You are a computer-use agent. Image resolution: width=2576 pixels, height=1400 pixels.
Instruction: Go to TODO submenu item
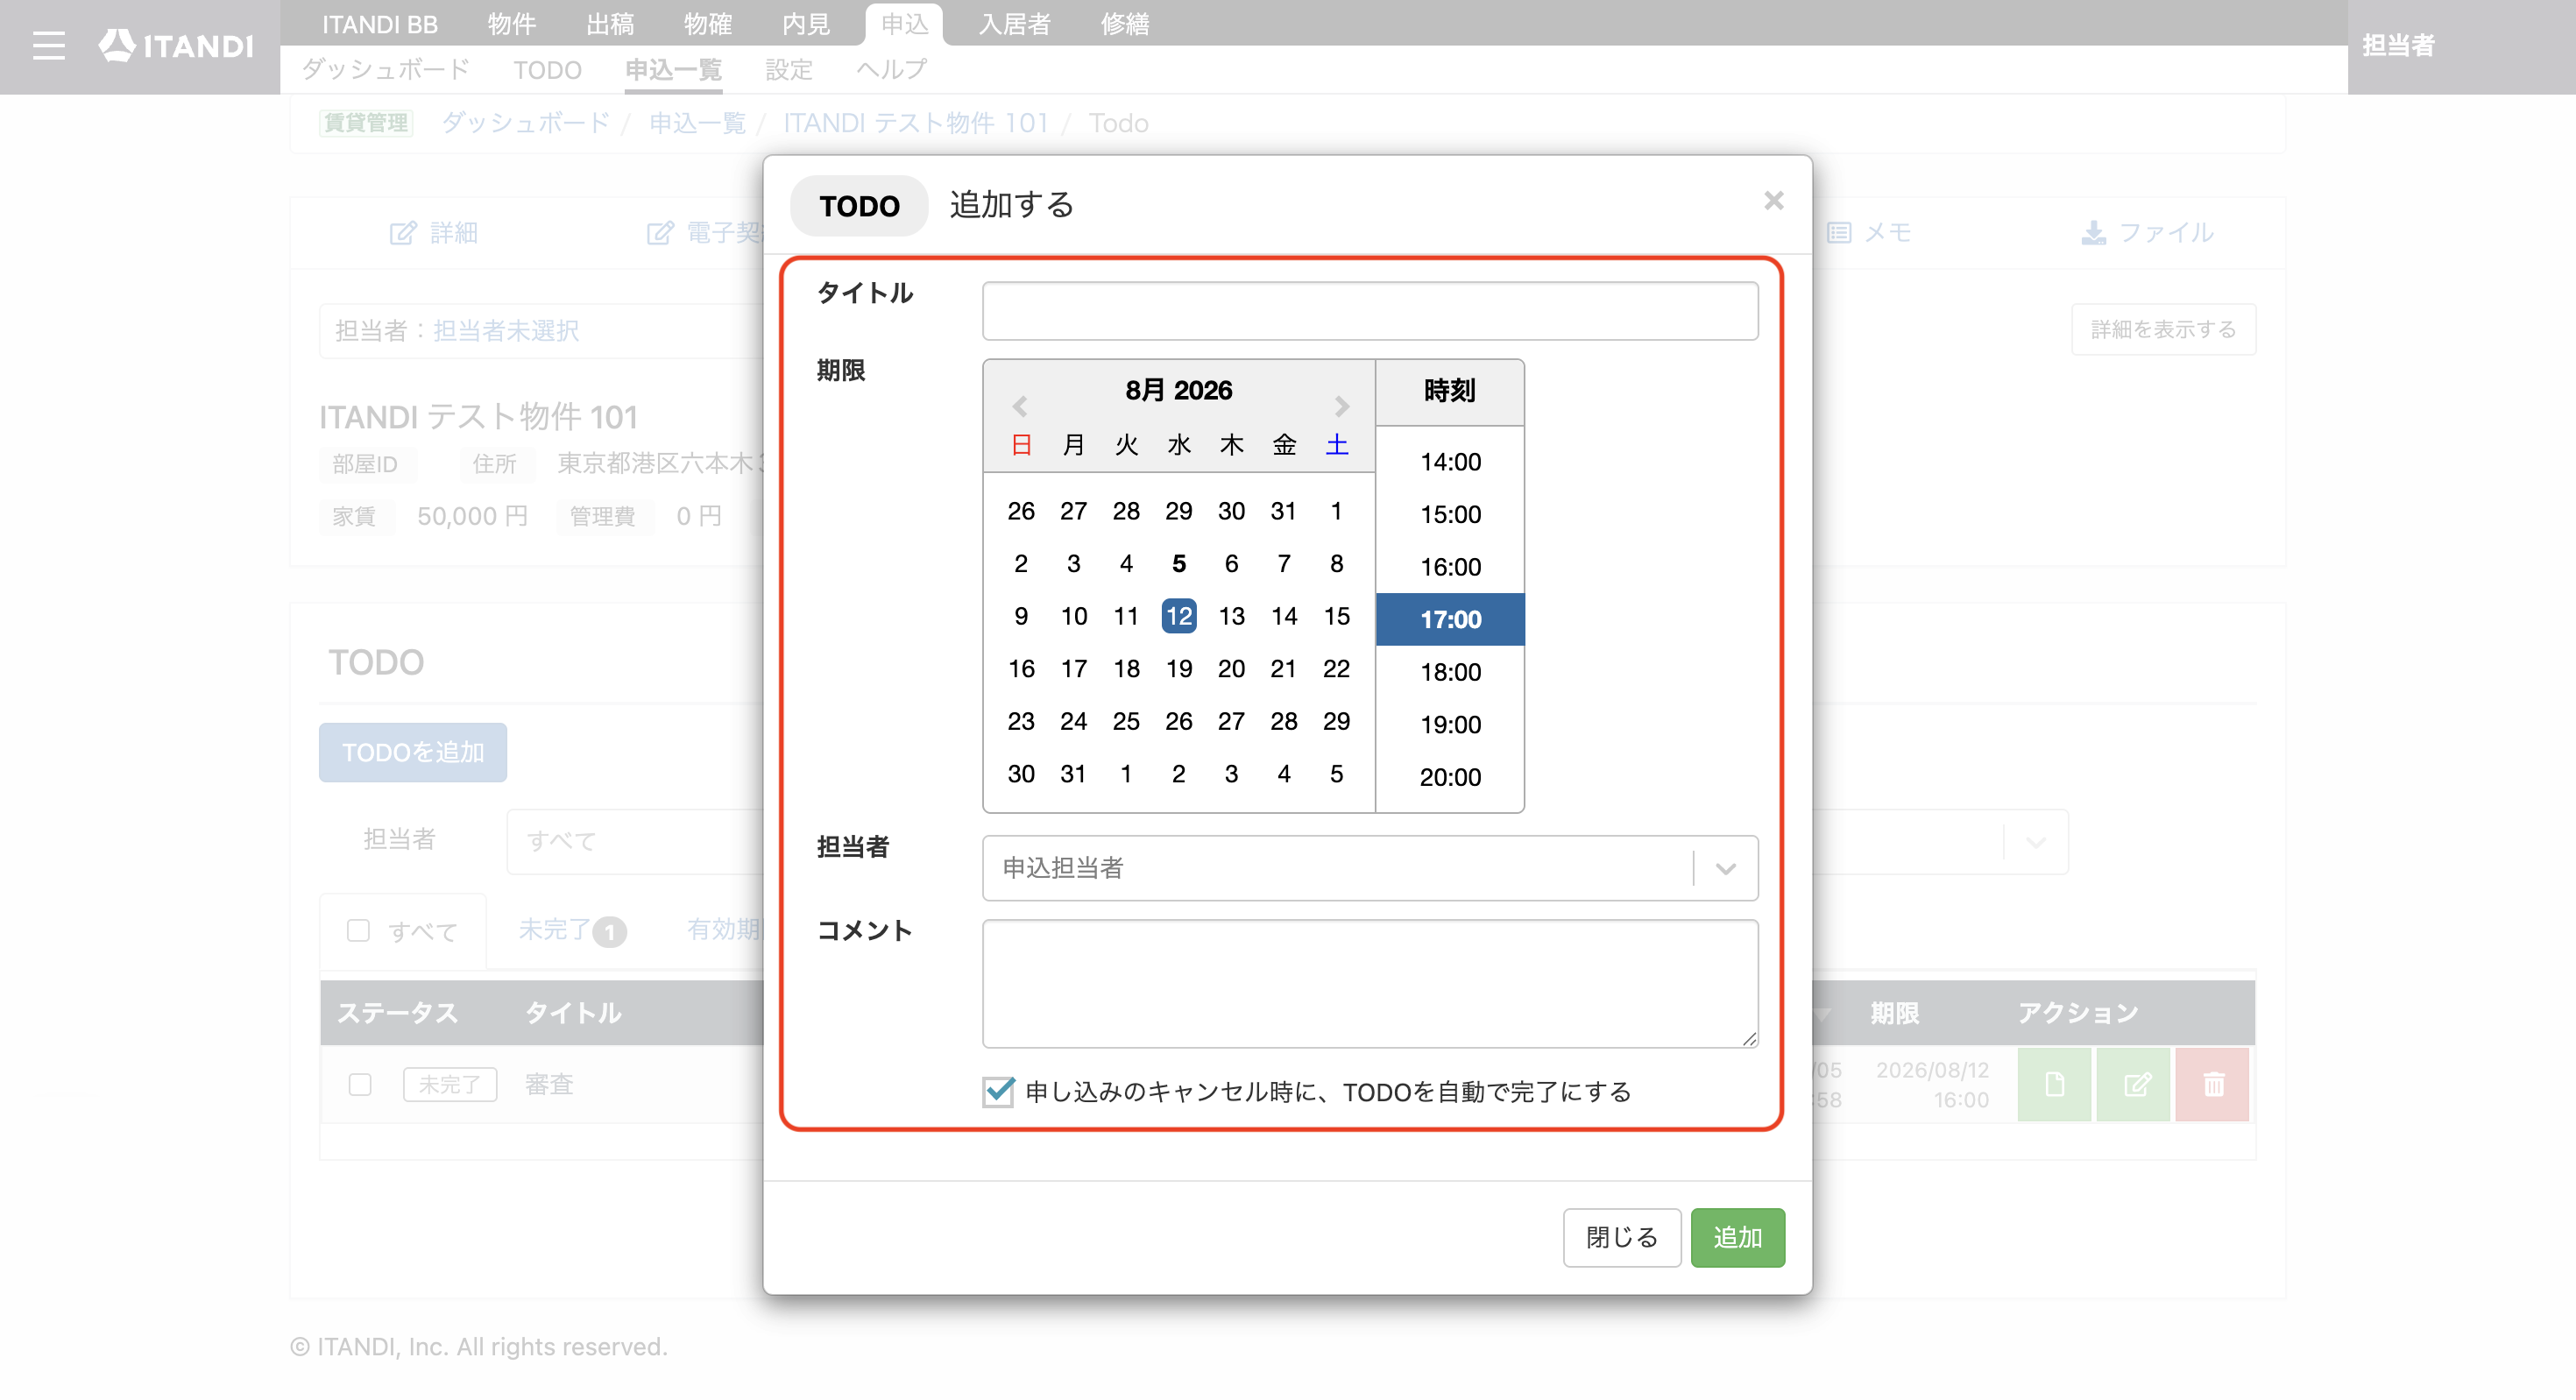(547, 69)
